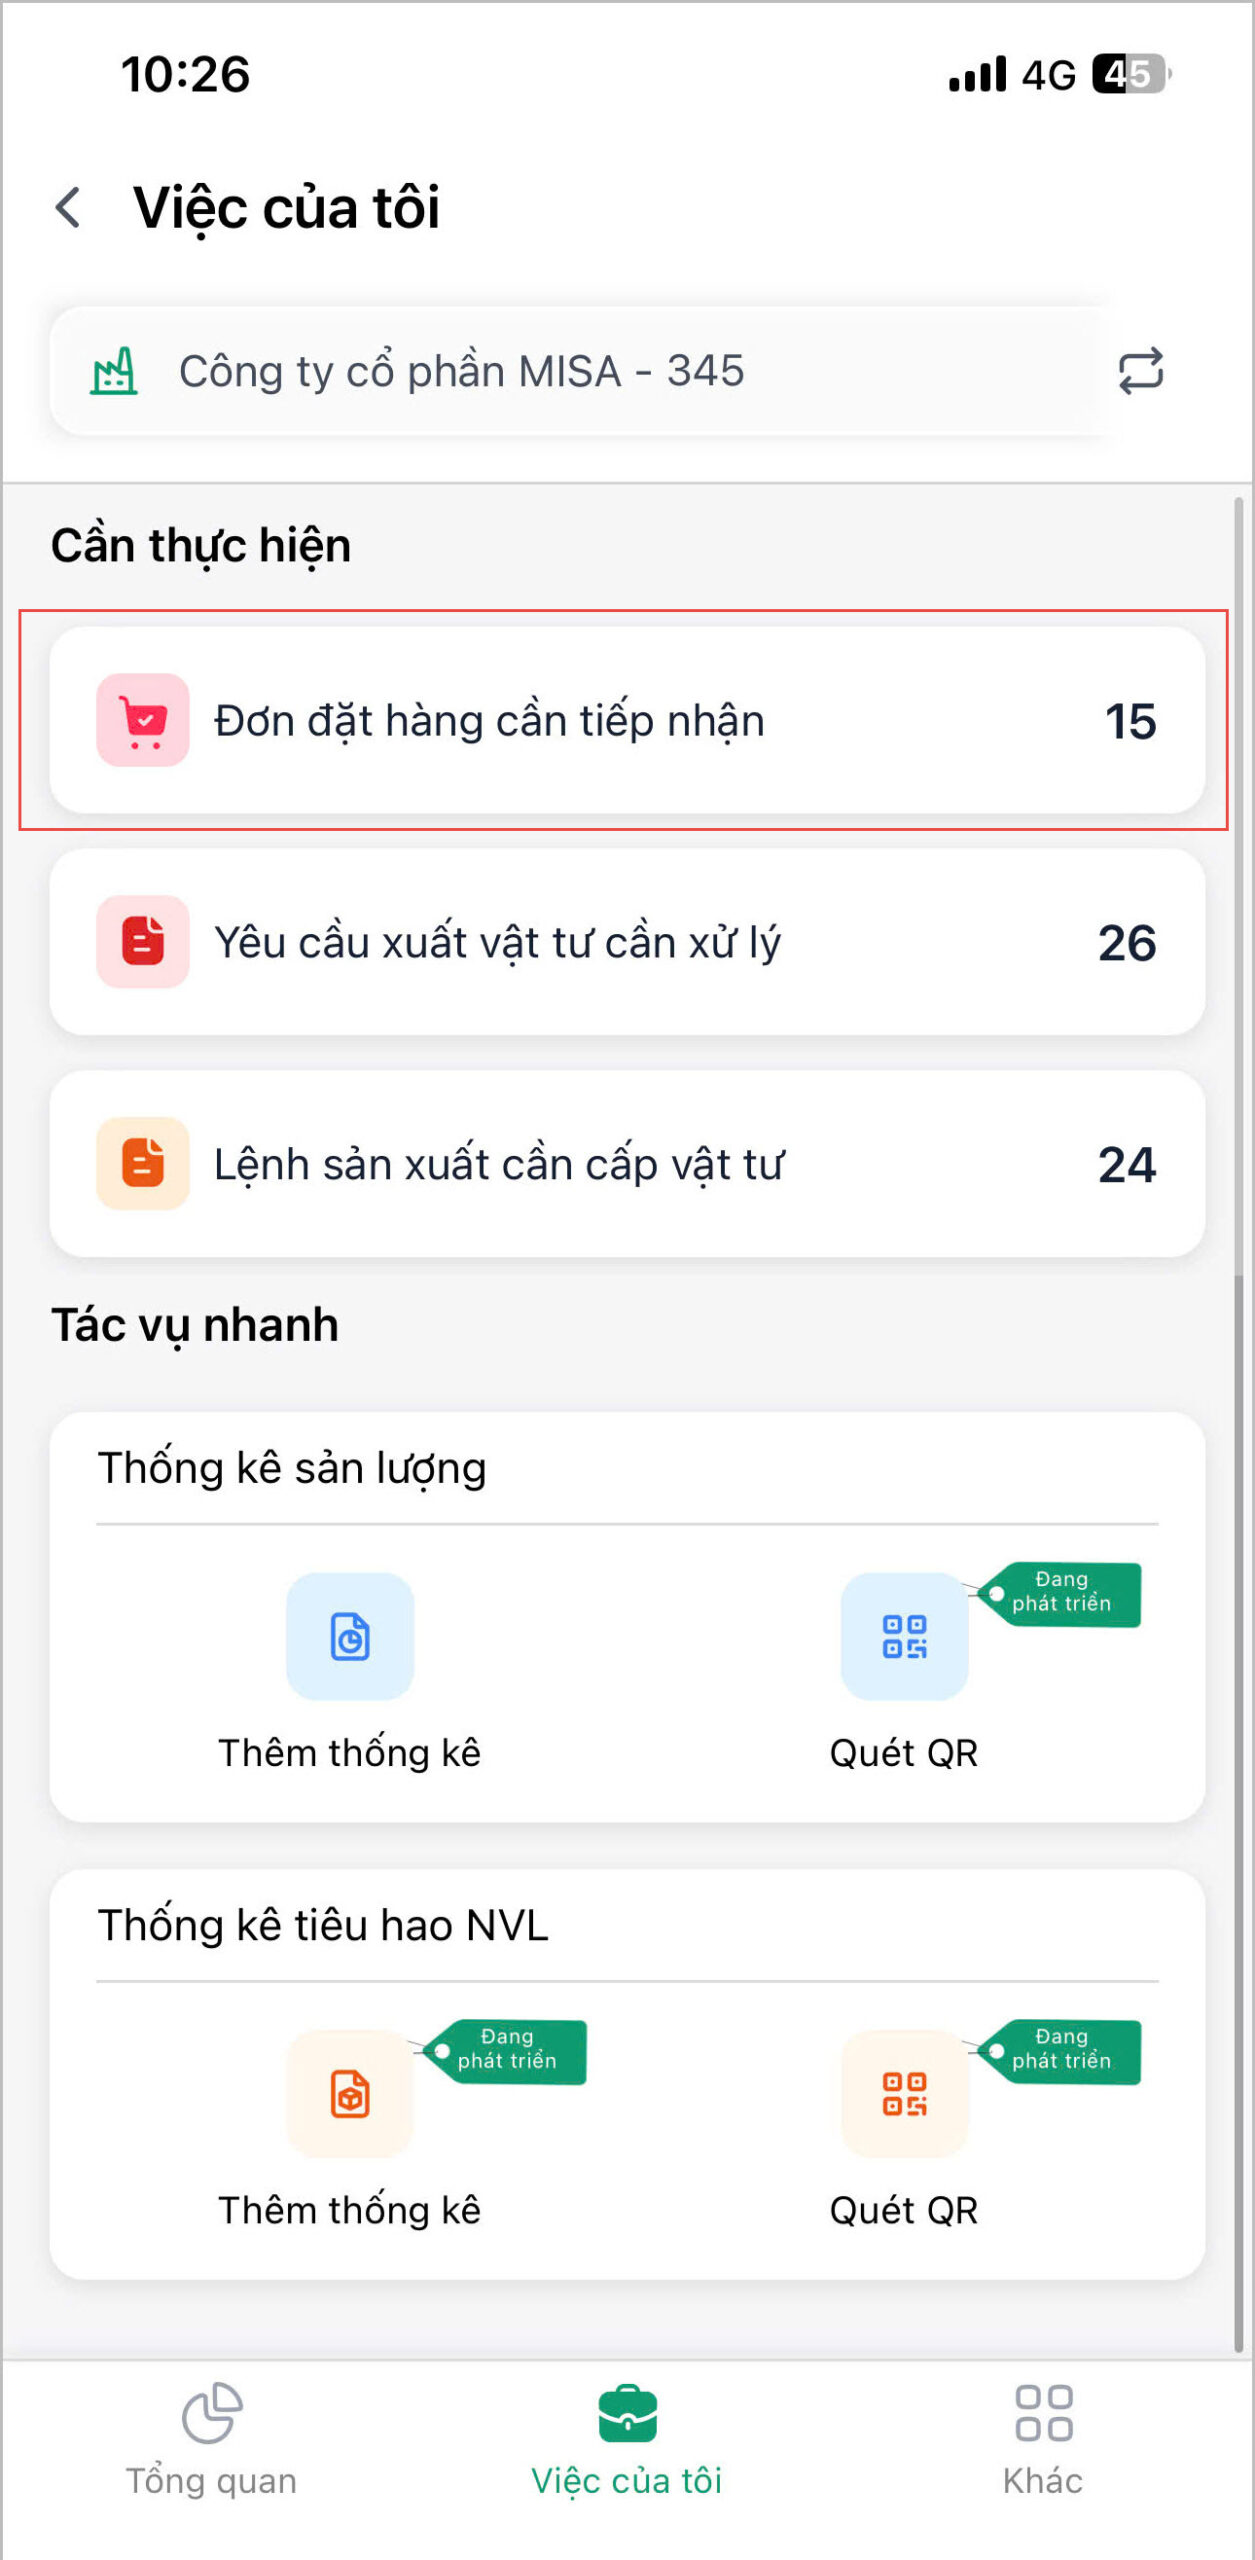The width and height of the screenshot is (1255, 2560).
Task: Tap the green factory icon
Action: [x=114, y=371]
